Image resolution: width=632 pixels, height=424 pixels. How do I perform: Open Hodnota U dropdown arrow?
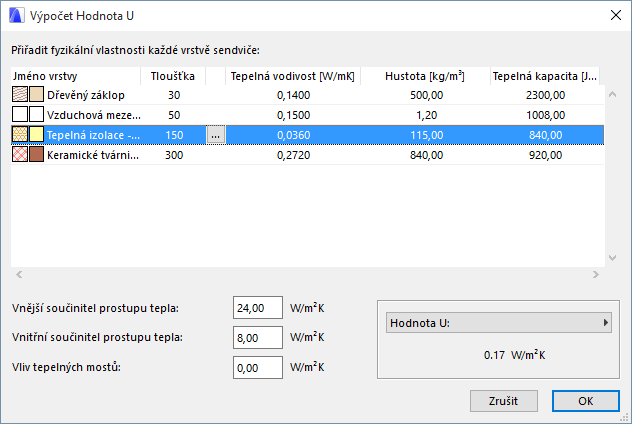pos(605,323)
